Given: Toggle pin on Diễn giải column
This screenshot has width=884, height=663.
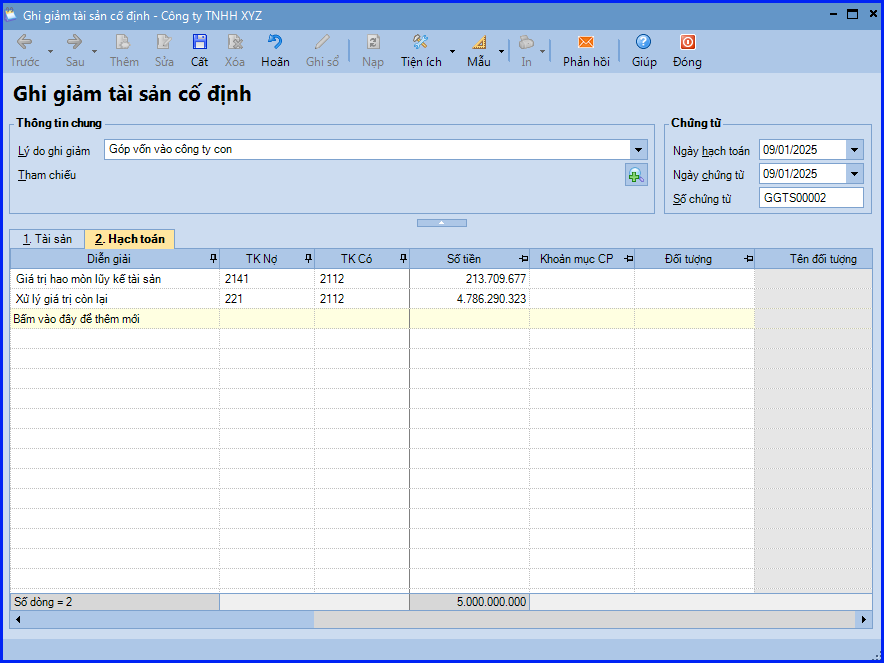Looking at the screenshot, I should (212, 259).
